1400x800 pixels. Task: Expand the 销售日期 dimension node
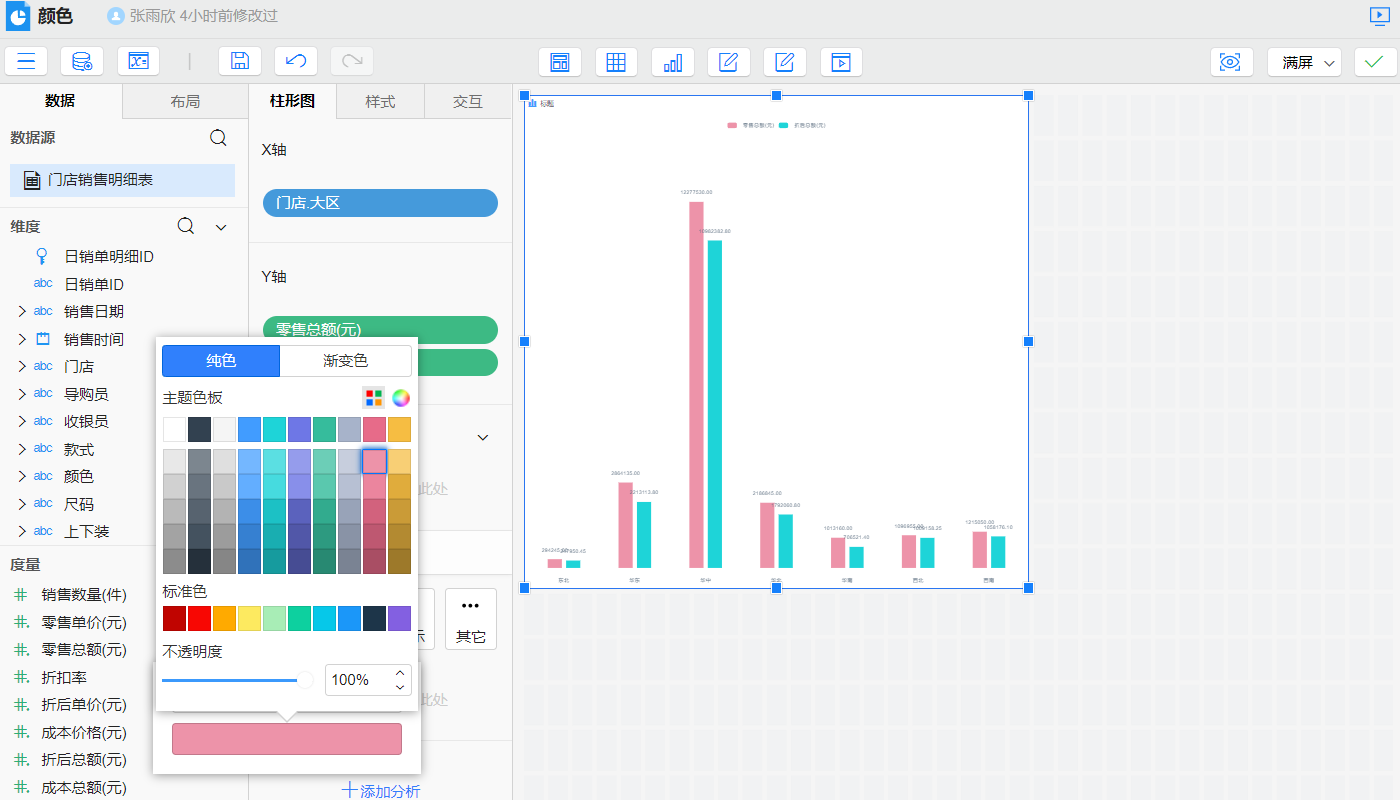[21, 312]
